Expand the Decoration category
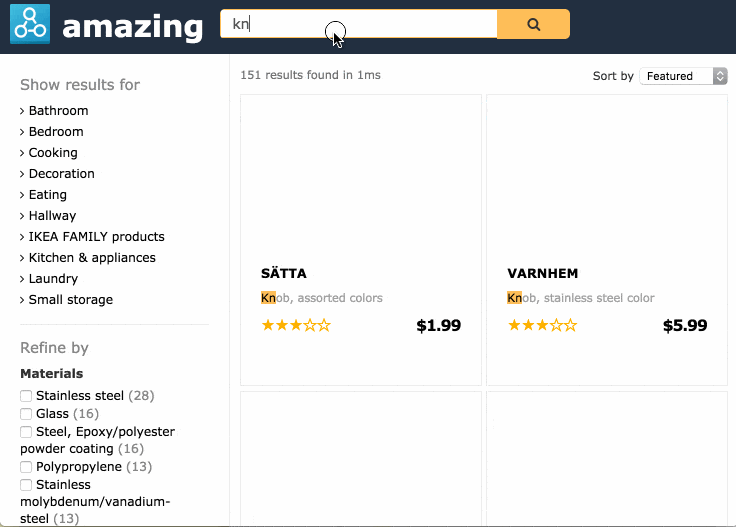This screenshot has width=736, height=527. tap(61, 174)
